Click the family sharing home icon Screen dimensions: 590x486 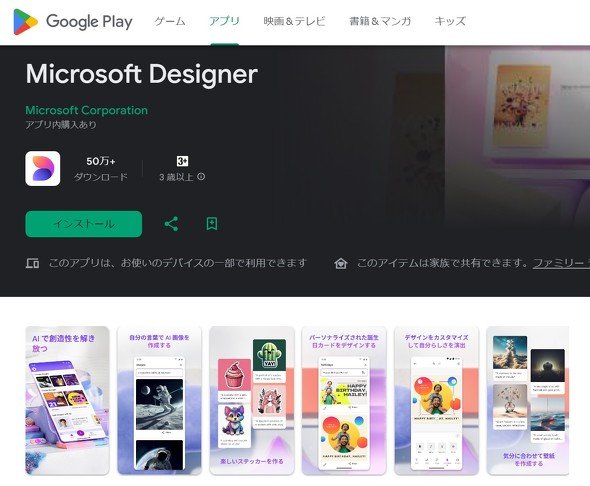(x=341, y=263)
